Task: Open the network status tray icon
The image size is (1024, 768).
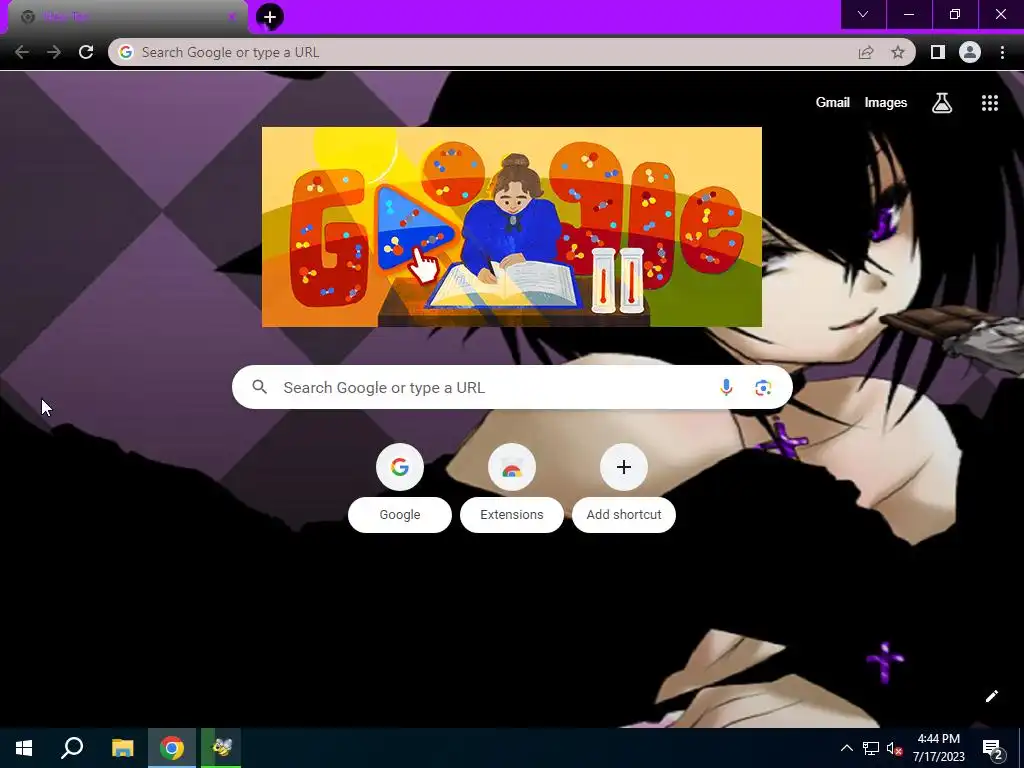Action: pos(871,748)
